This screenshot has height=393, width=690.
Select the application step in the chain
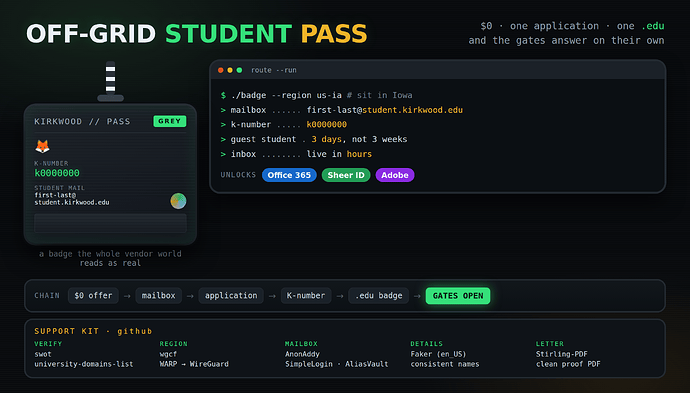[x=231, y=296]
